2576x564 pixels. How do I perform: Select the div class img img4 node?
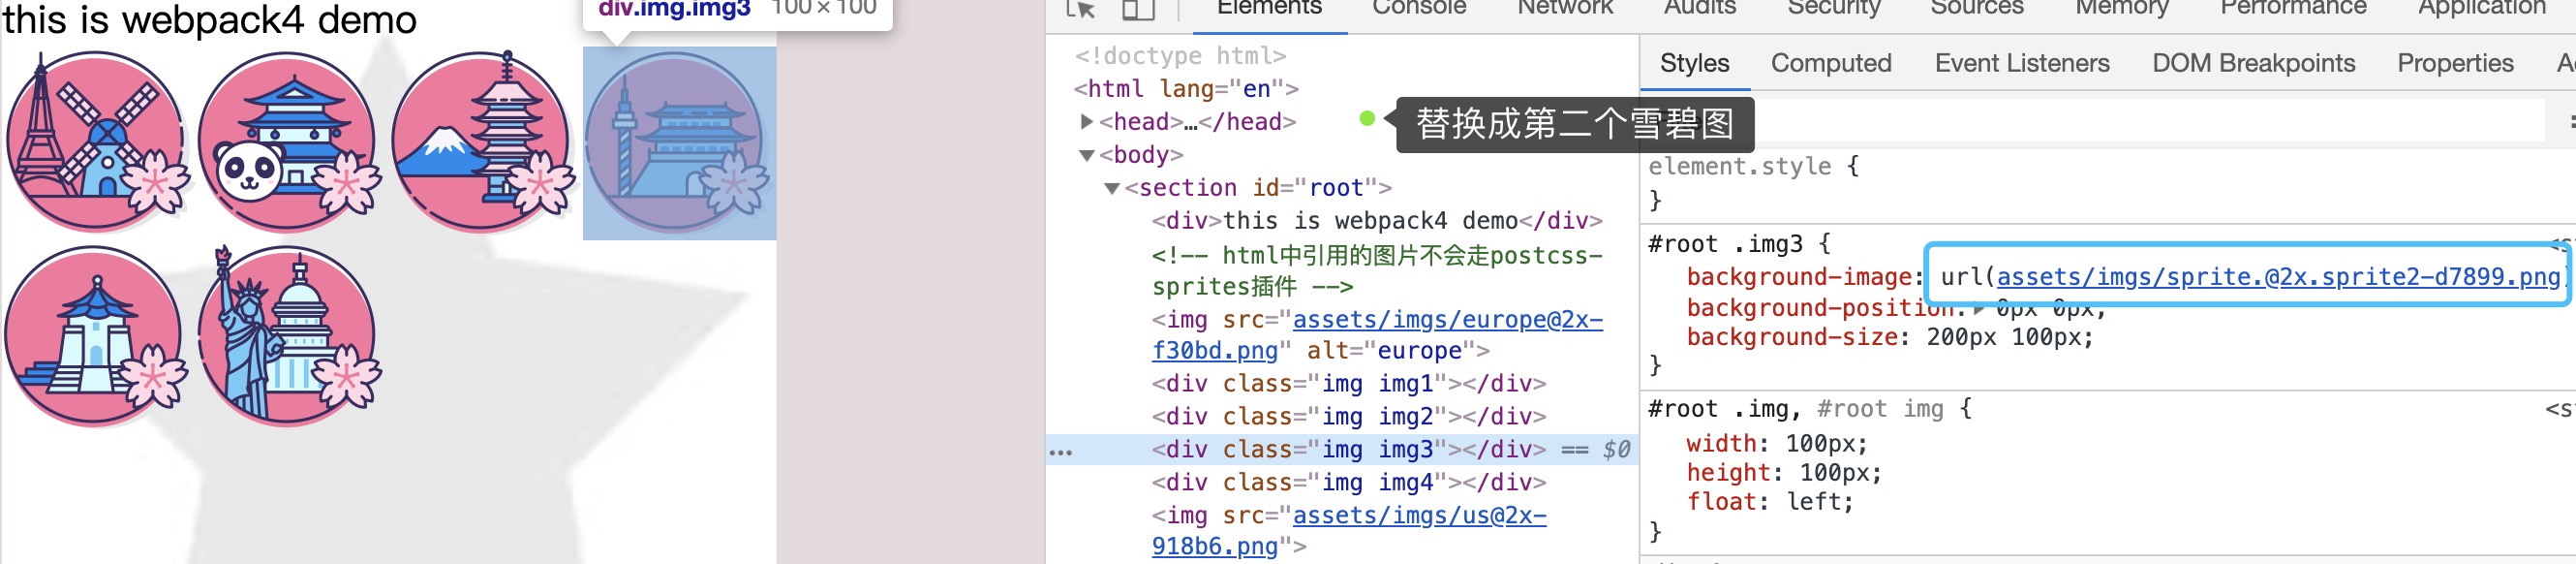(1348, 482)
